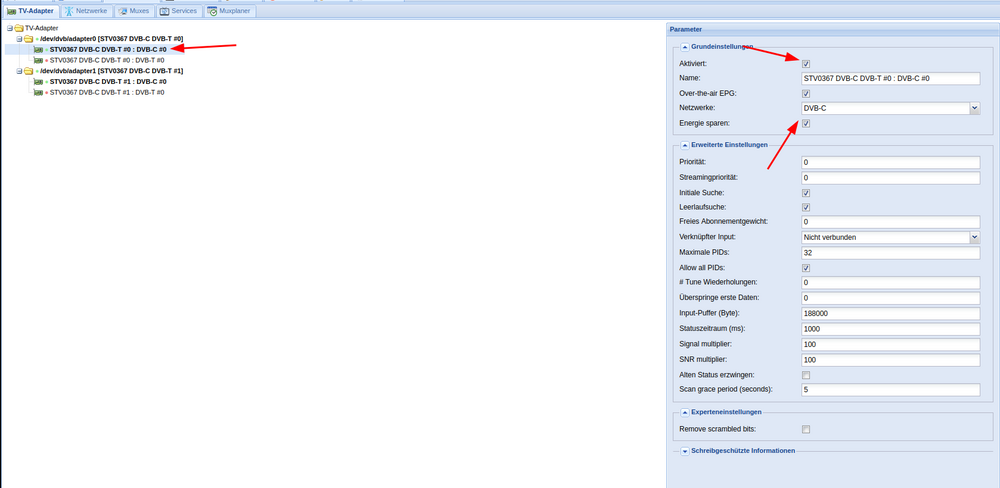Image resolution: width=1000 pixels, height=488 pixels.
Task: Click the TV-Adapter tab icon
Action: (11, 11)
